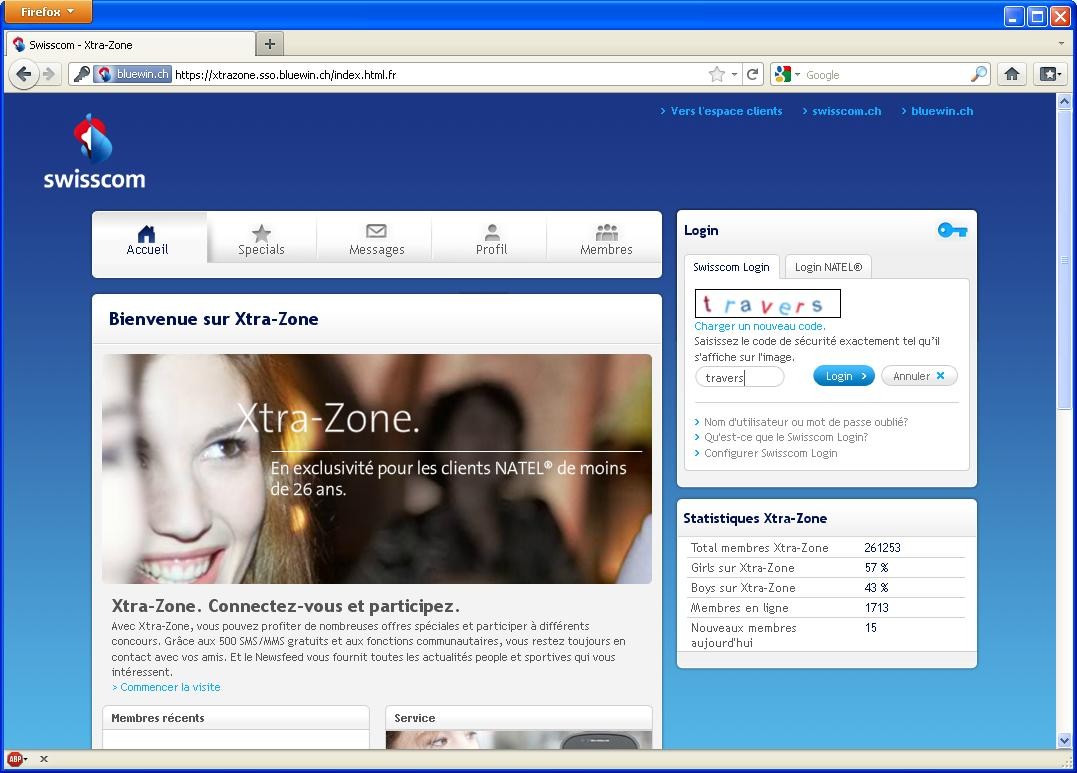Open the search engine selector dropdown
The image size is (1077, 773).
click(797, 73)
